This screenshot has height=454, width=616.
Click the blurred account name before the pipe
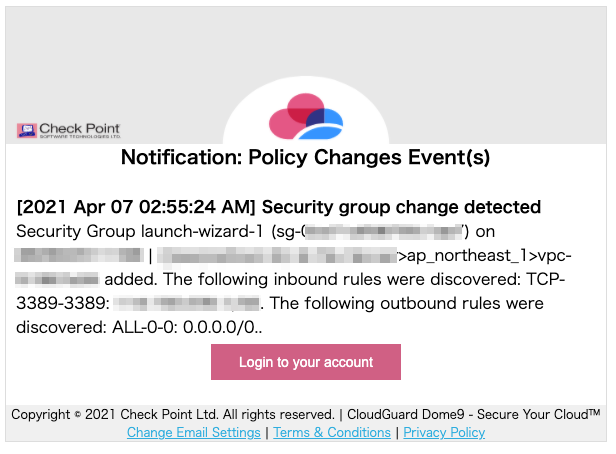(x=79, y=255)
